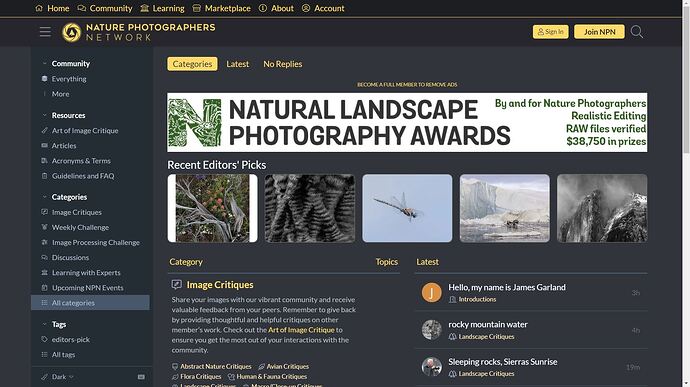Click Become a full member to remove ads
The image size is (690, 387).
(x=407, y=84)
